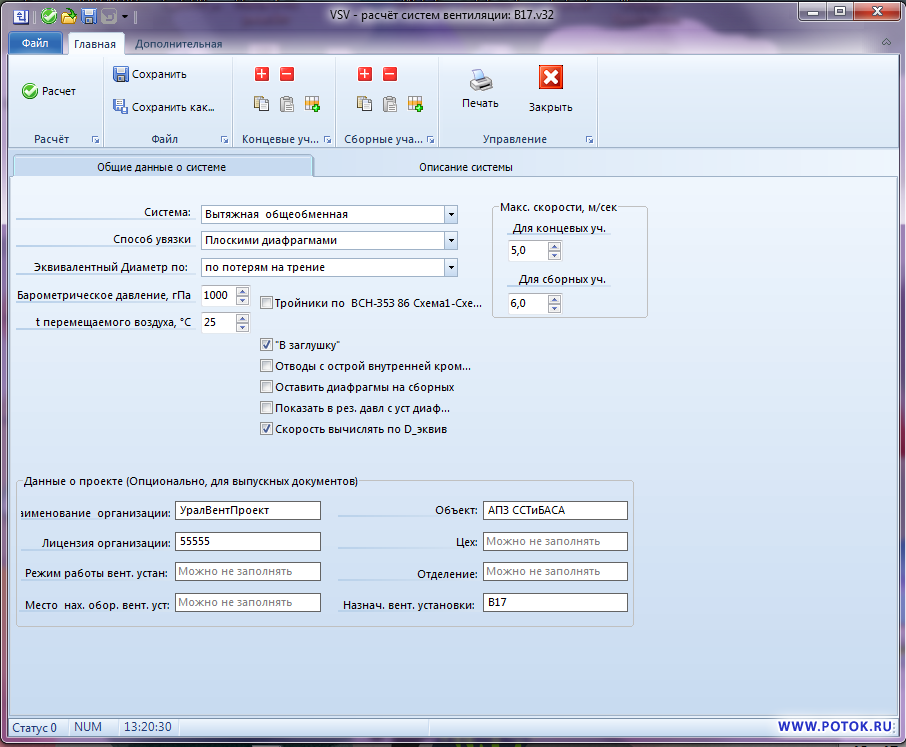
Task: Click the copy icon in Сборные group
Action: click(x=365, y=104)
